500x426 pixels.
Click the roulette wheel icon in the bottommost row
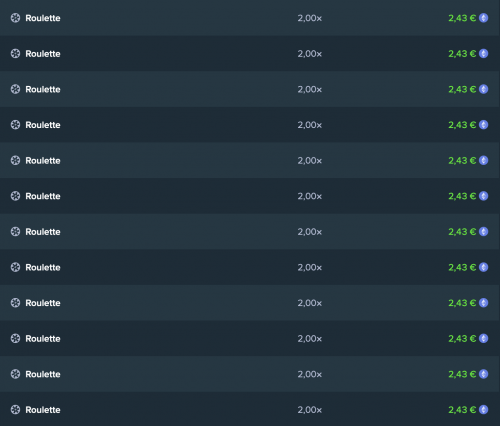coord(15,410)
